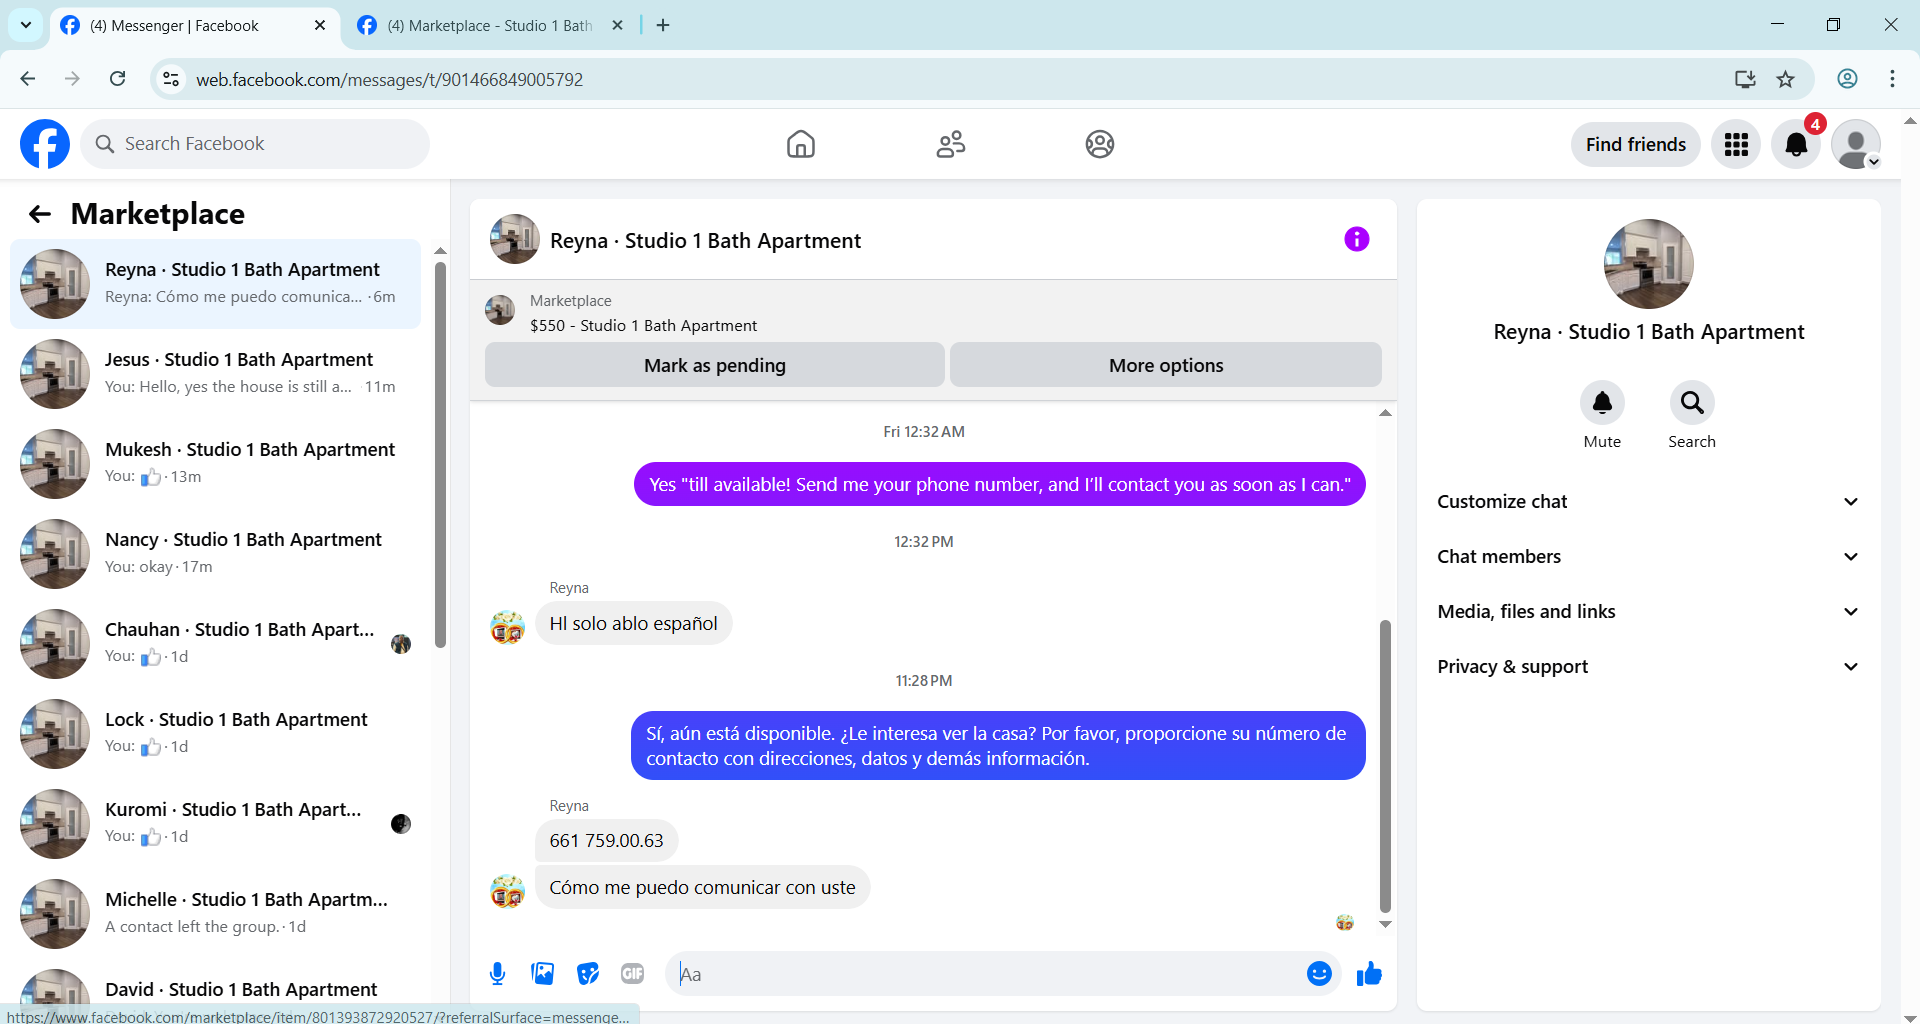Screen dimensions: 1920x1024
Task: Open tab search dropdown arrow
Action: tap(25, 25)
